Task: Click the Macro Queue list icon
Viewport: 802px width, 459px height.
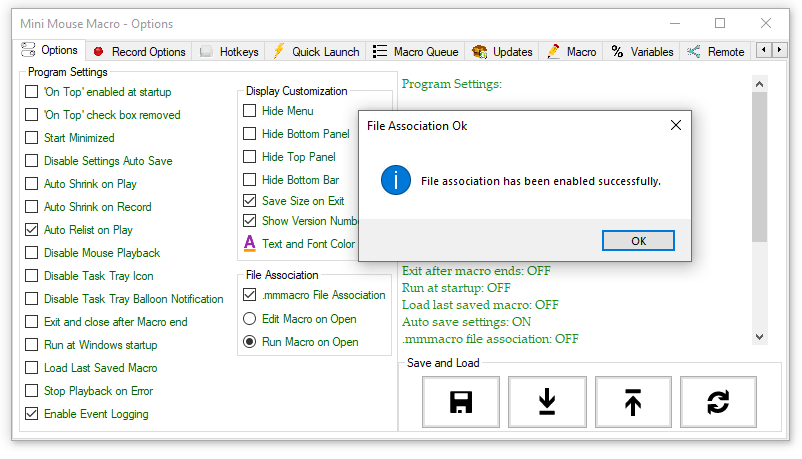Action: [x=380, y=51]
